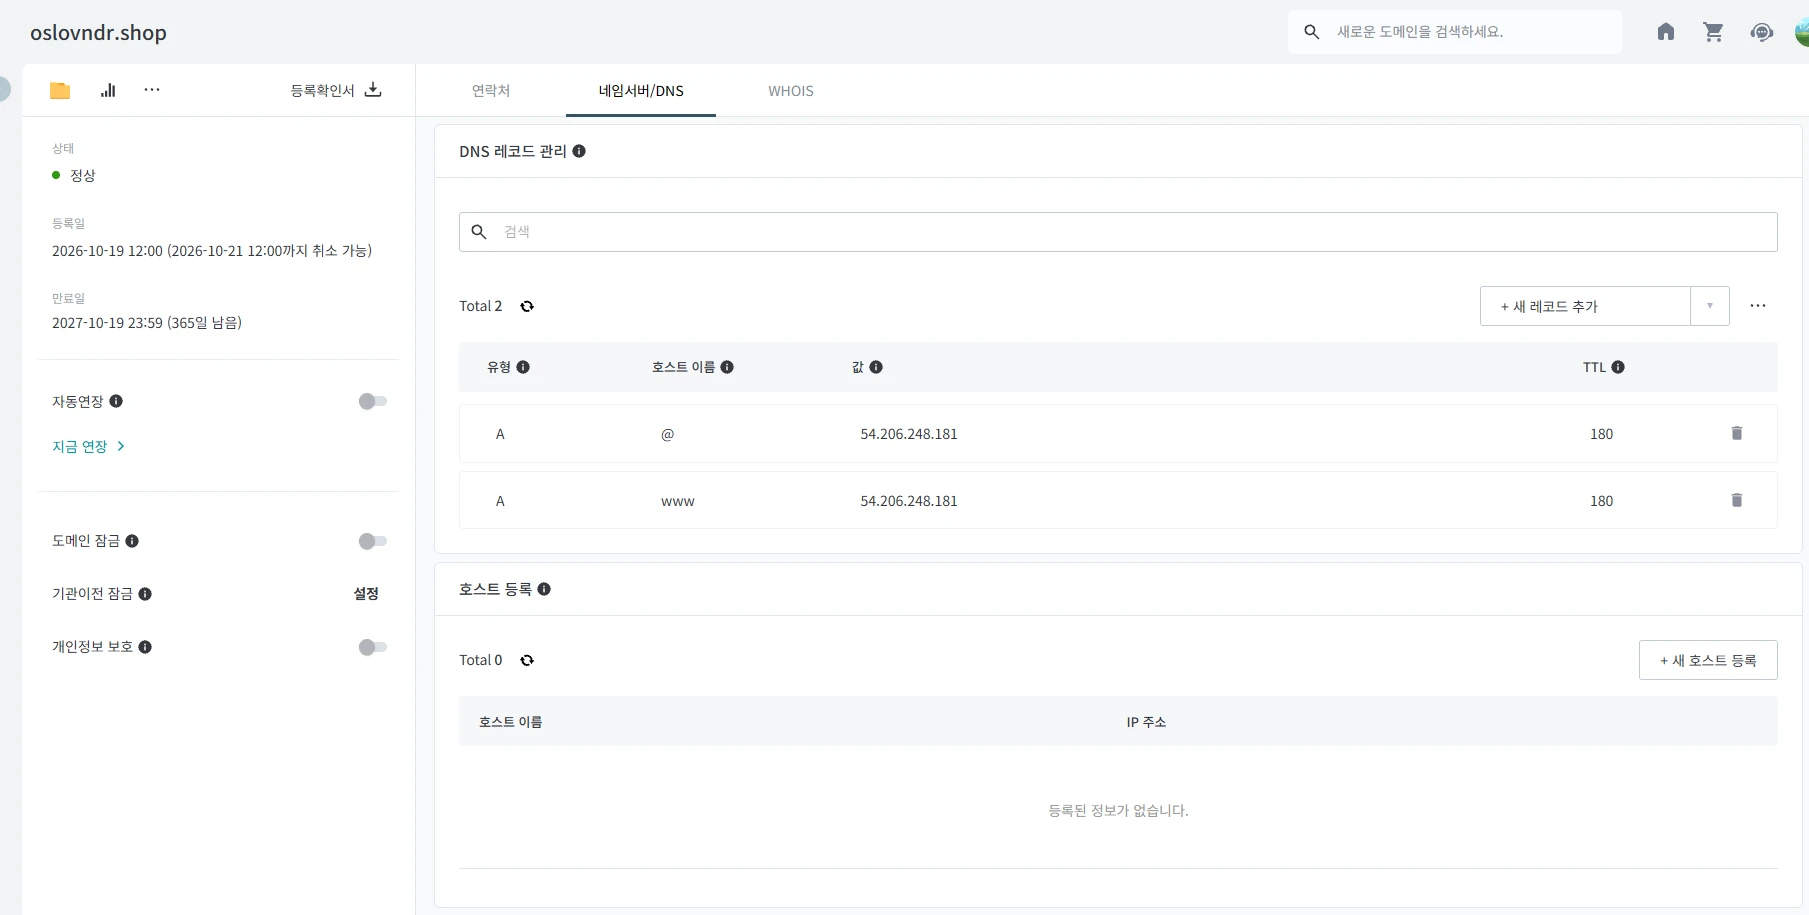Open DNS records more options menu
1809x915 pixels.
[x=1758, y=306]
